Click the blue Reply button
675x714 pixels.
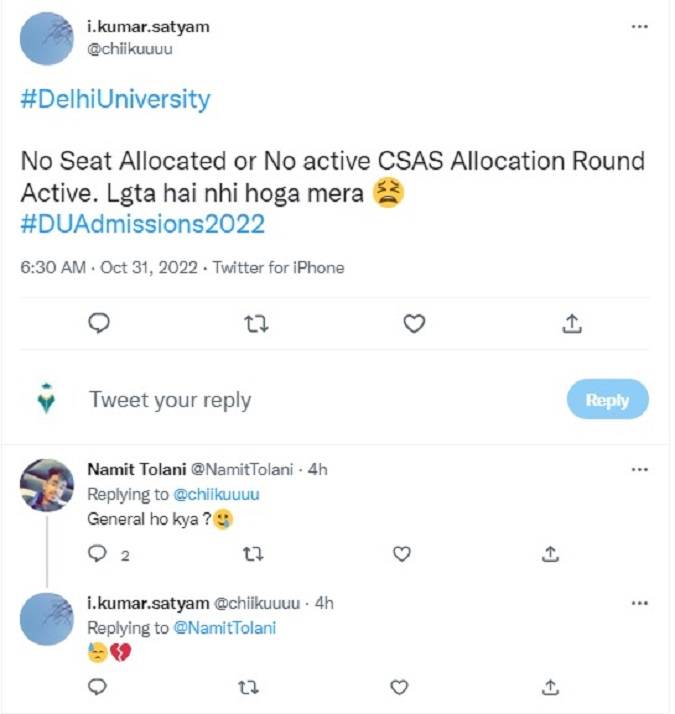[607, 400]
